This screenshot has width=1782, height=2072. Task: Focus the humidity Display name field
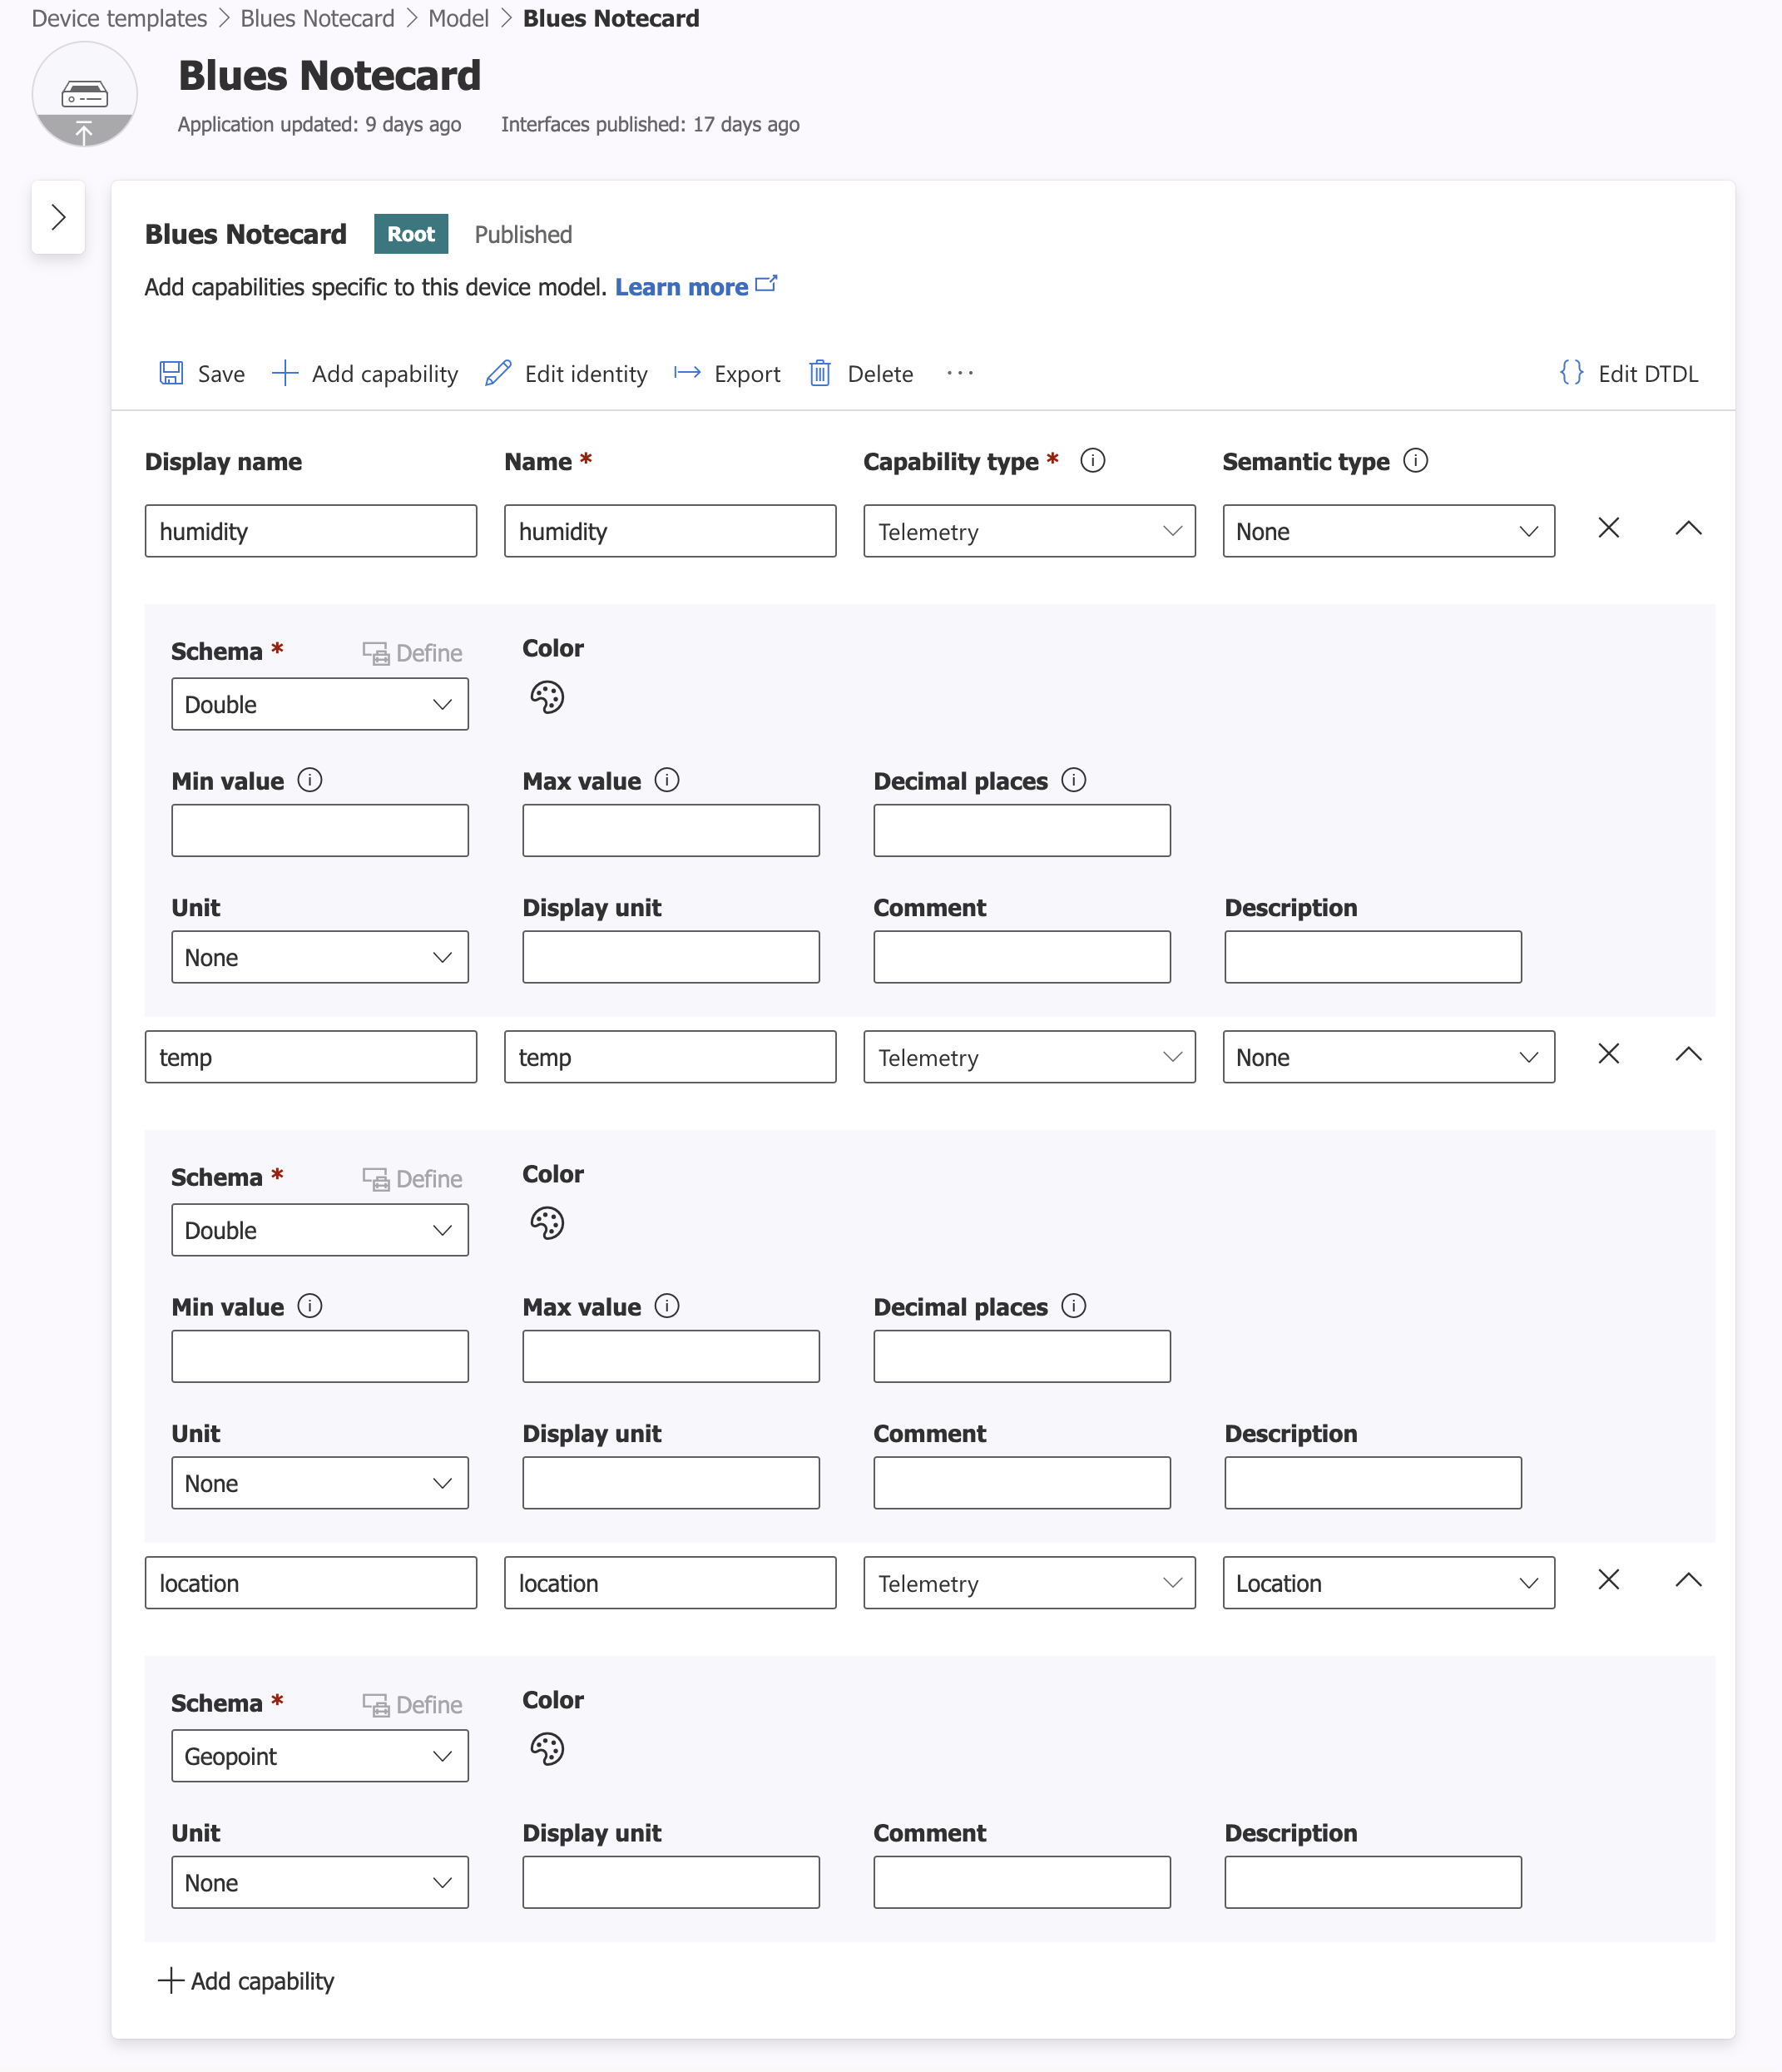(x=311, y=531)
